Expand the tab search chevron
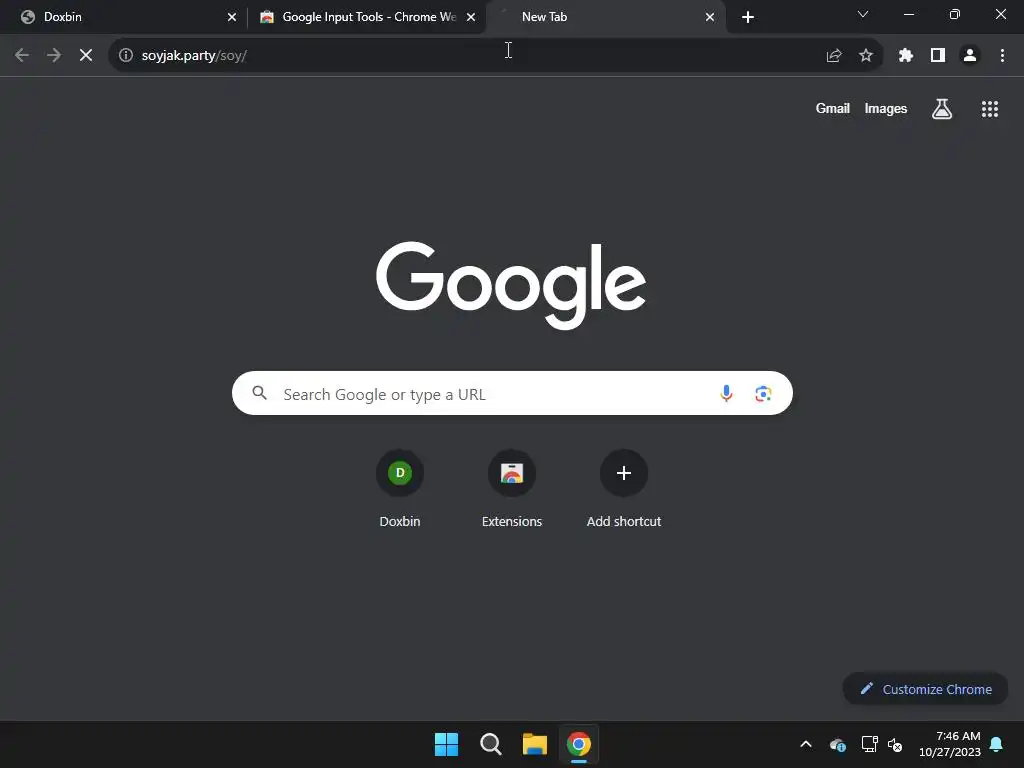 pyautogui.click(x=863, y=14)
